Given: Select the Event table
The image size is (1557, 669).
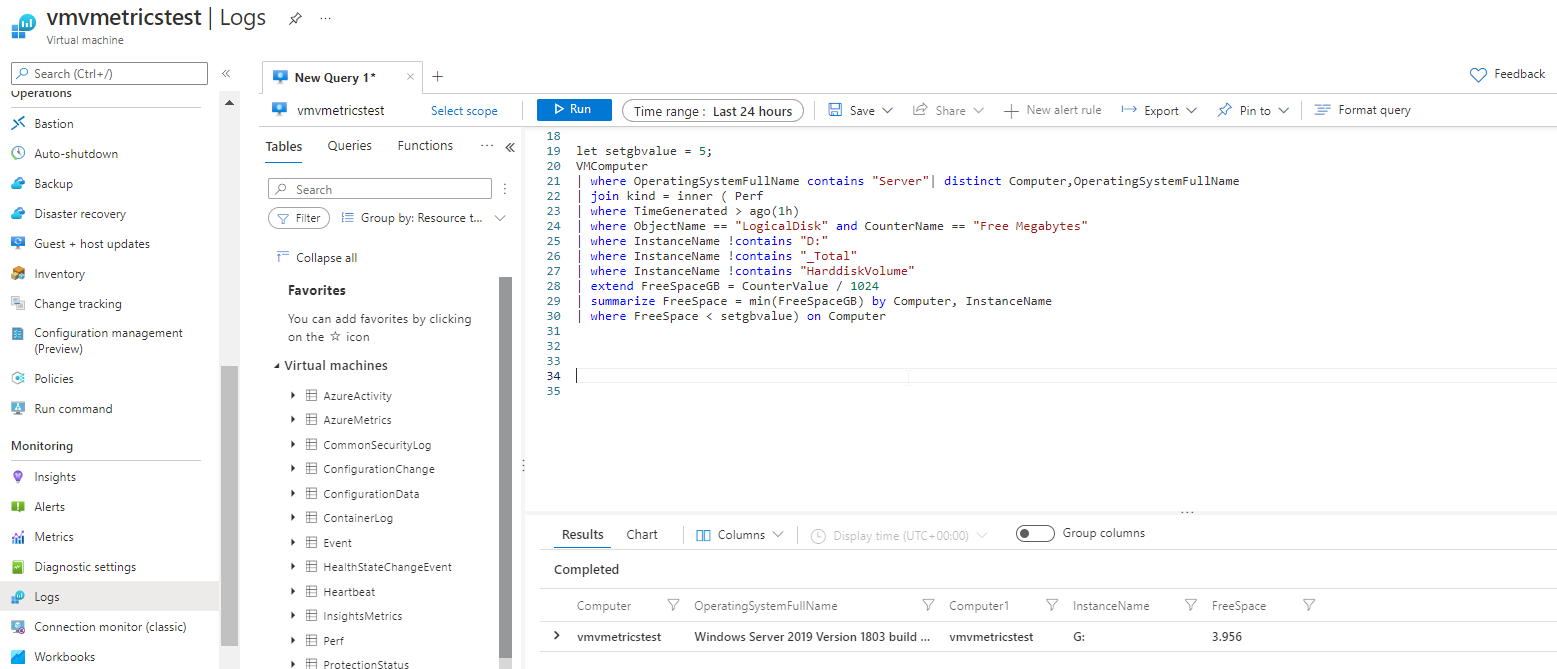Looking at the screenshot, I should [337, 543].
